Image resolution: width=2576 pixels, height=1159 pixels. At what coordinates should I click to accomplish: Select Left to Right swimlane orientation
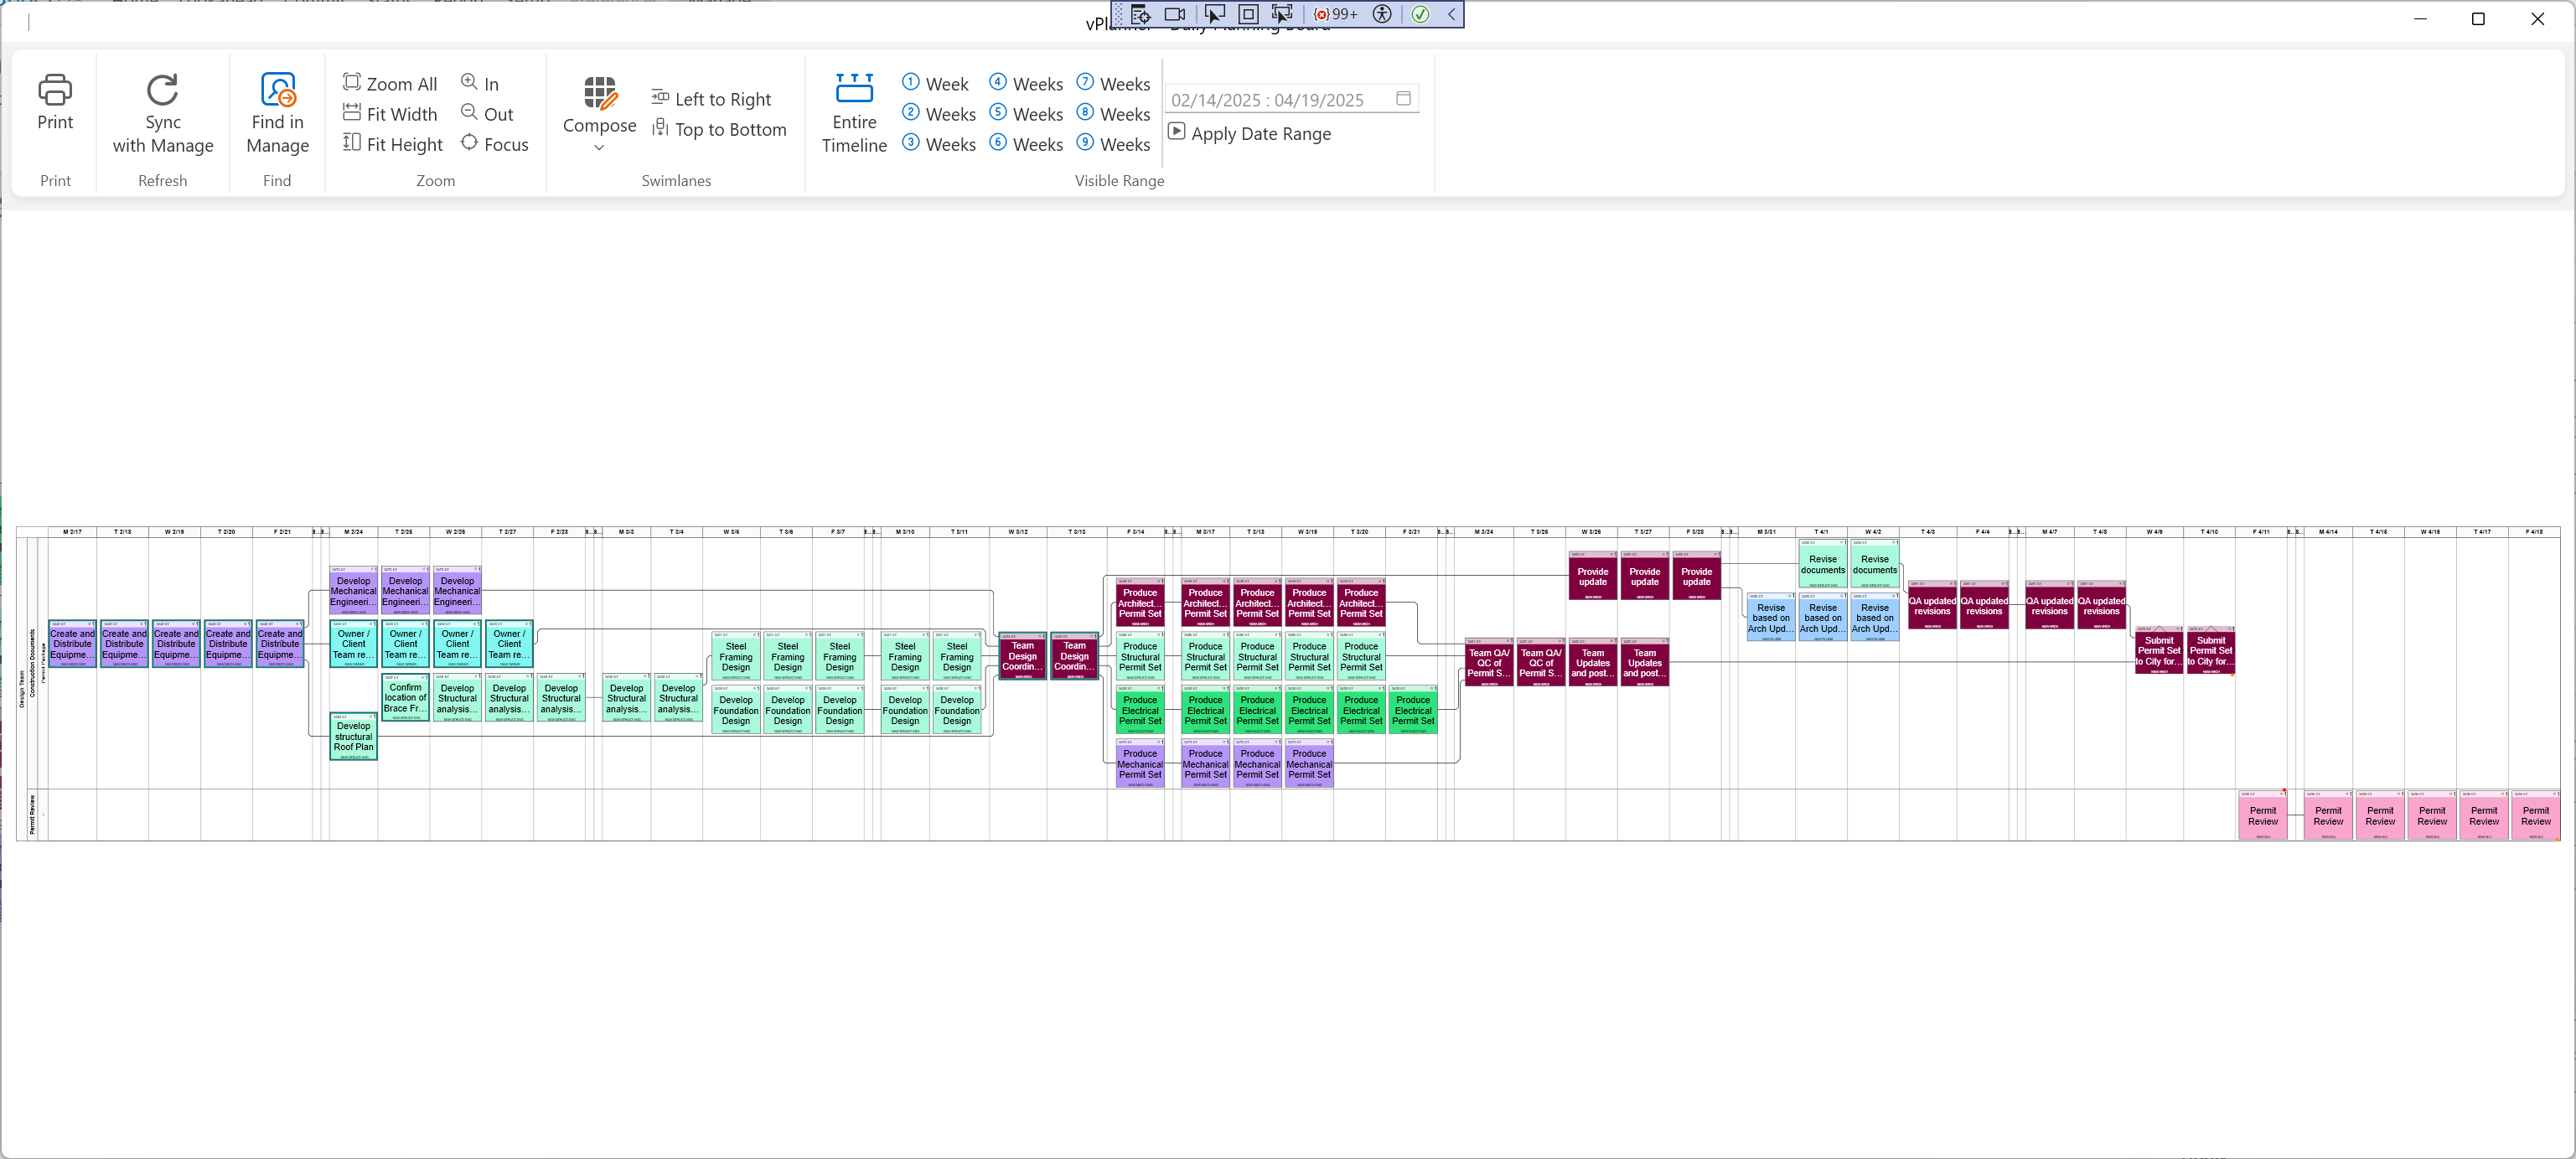click(711, 99)
